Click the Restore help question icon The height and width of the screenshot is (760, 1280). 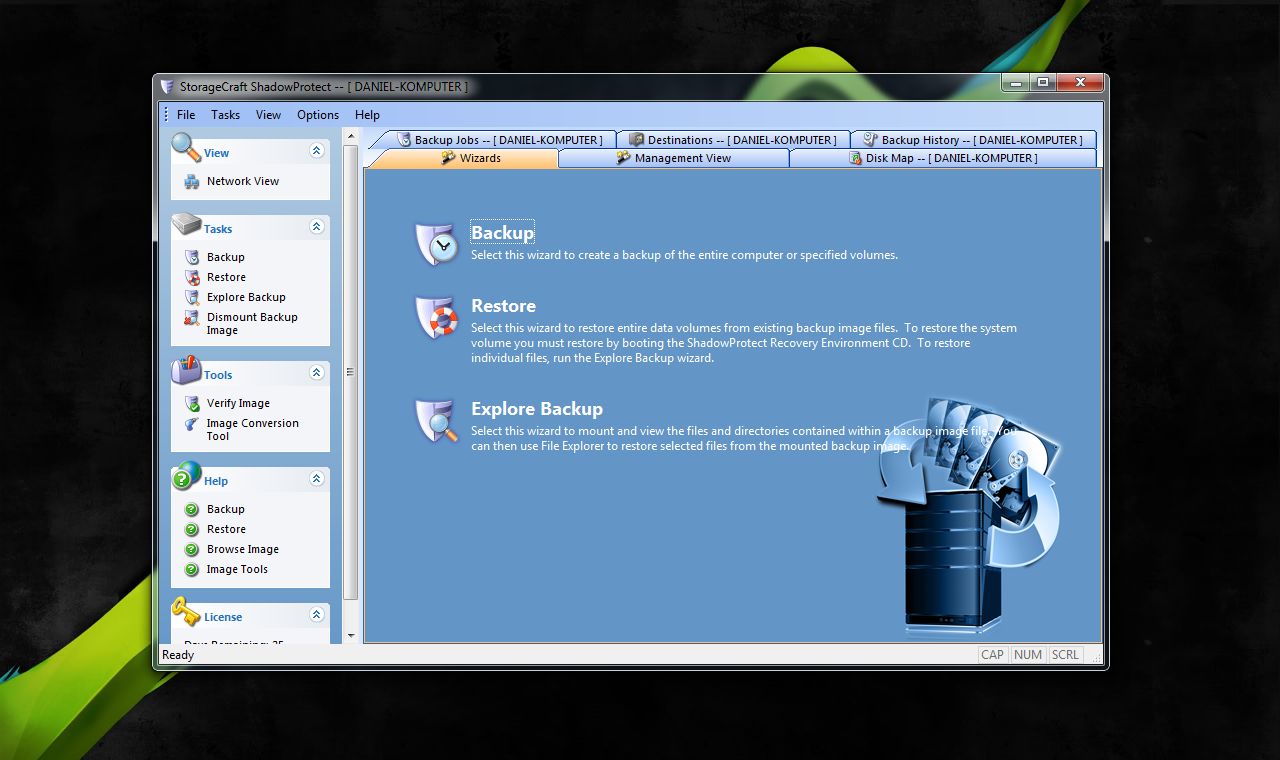coord(192,529)
